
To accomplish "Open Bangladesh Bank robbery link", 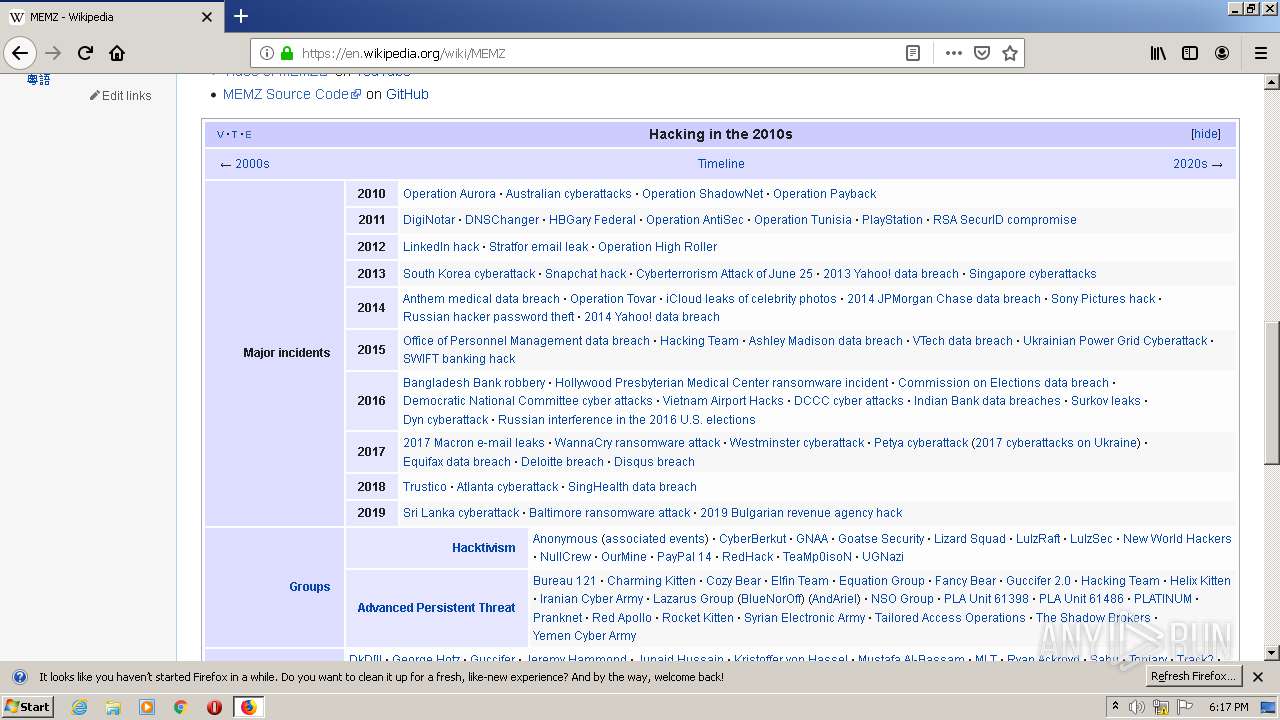I will pyautogui.click(x=474, y=383).
